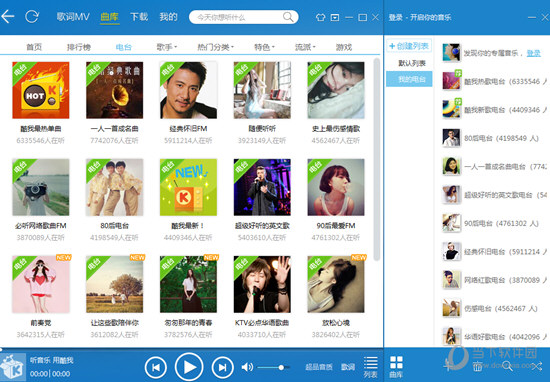
Task: Click the 创建列表 button
Action: tap(409, 46)
